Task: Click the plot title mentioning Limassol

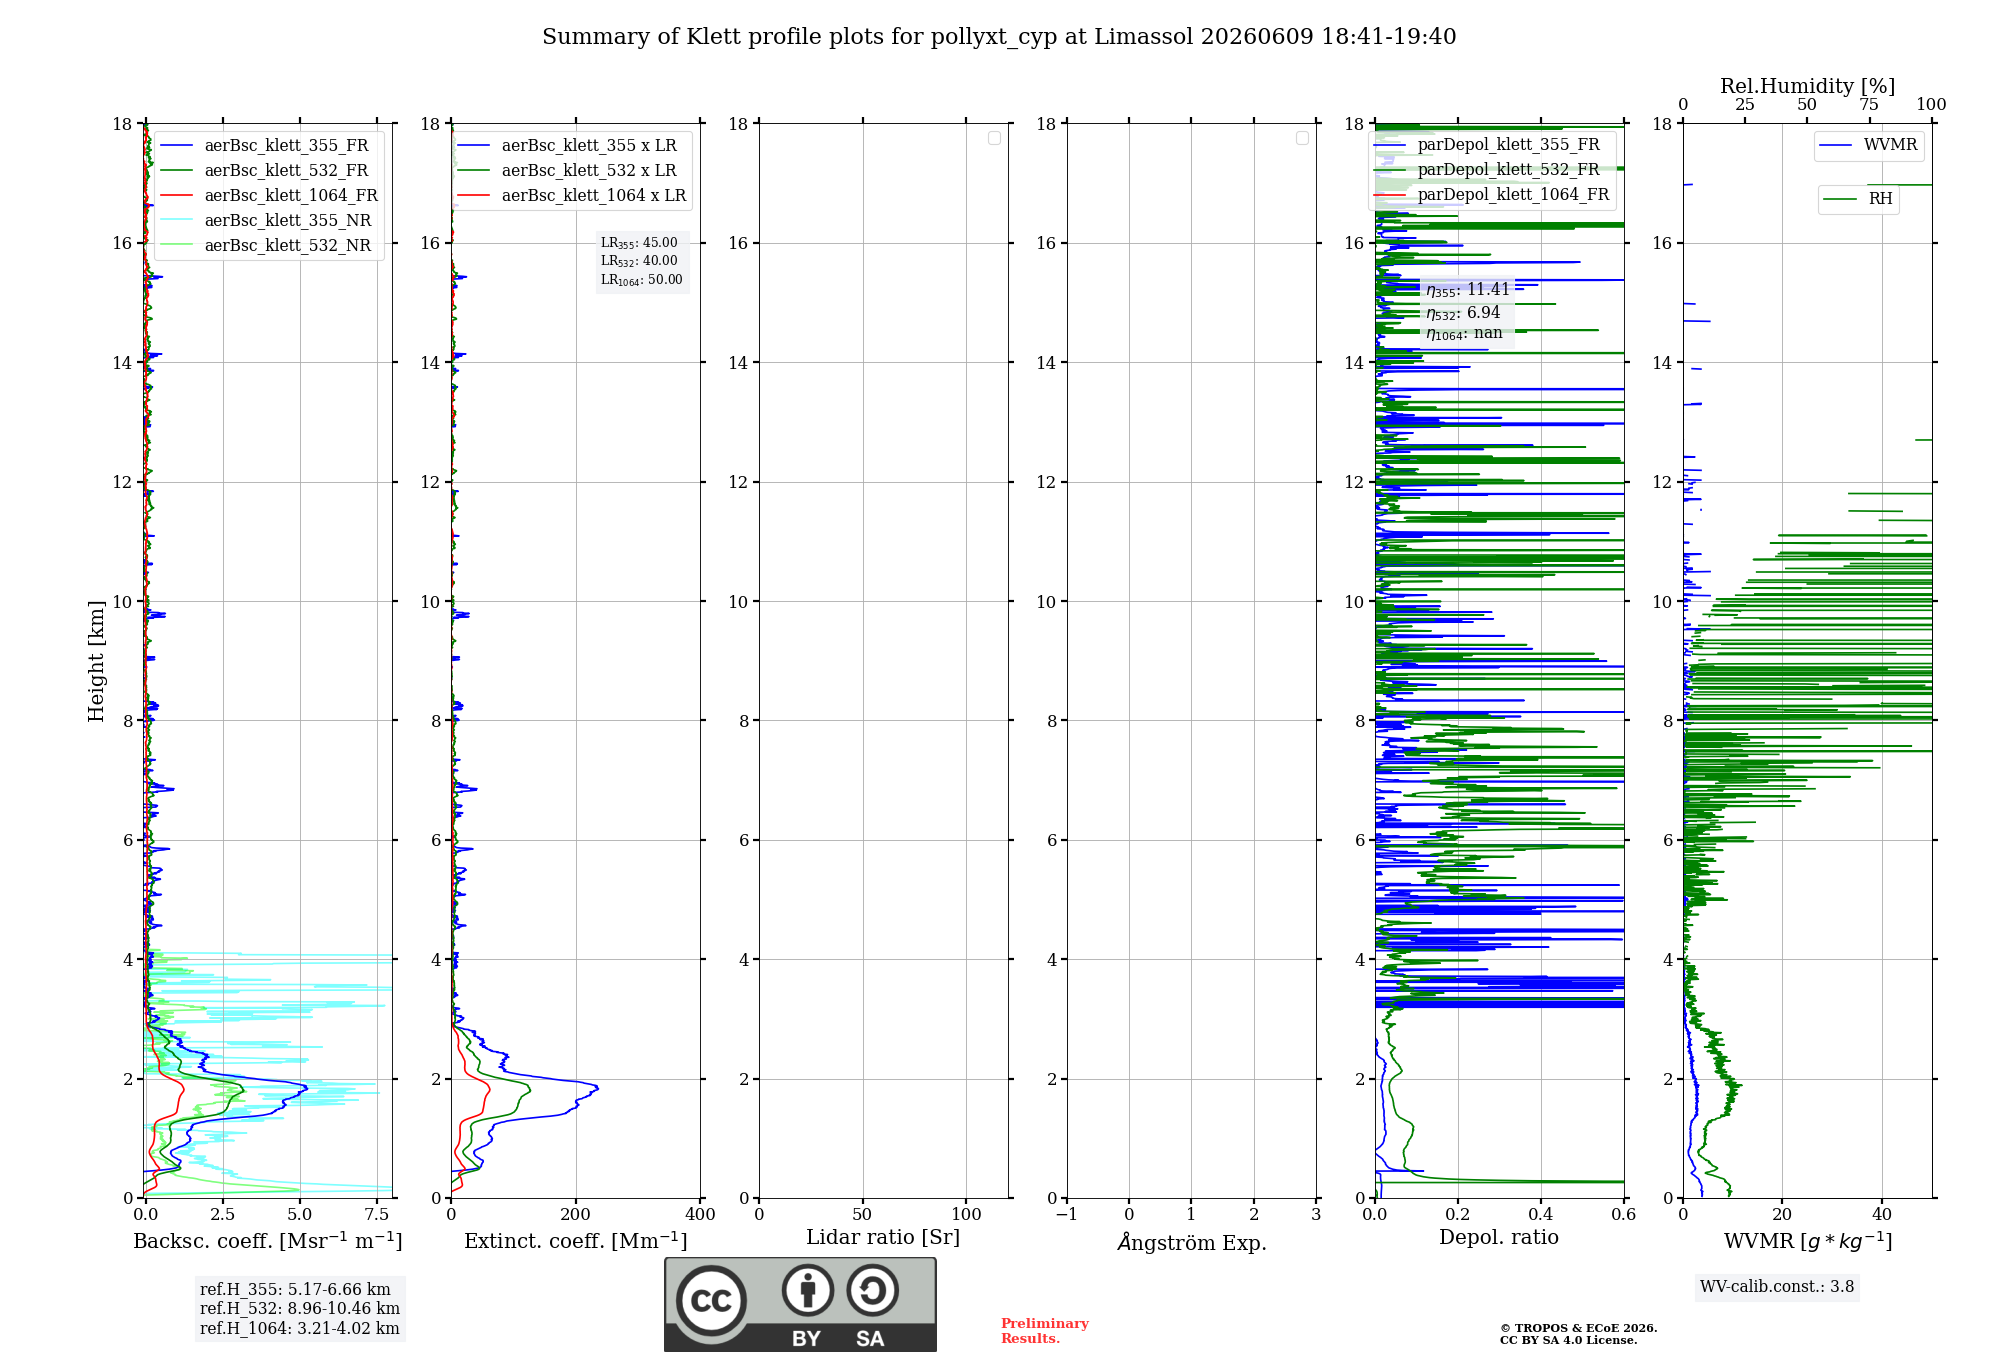Action: coord(999,37)
